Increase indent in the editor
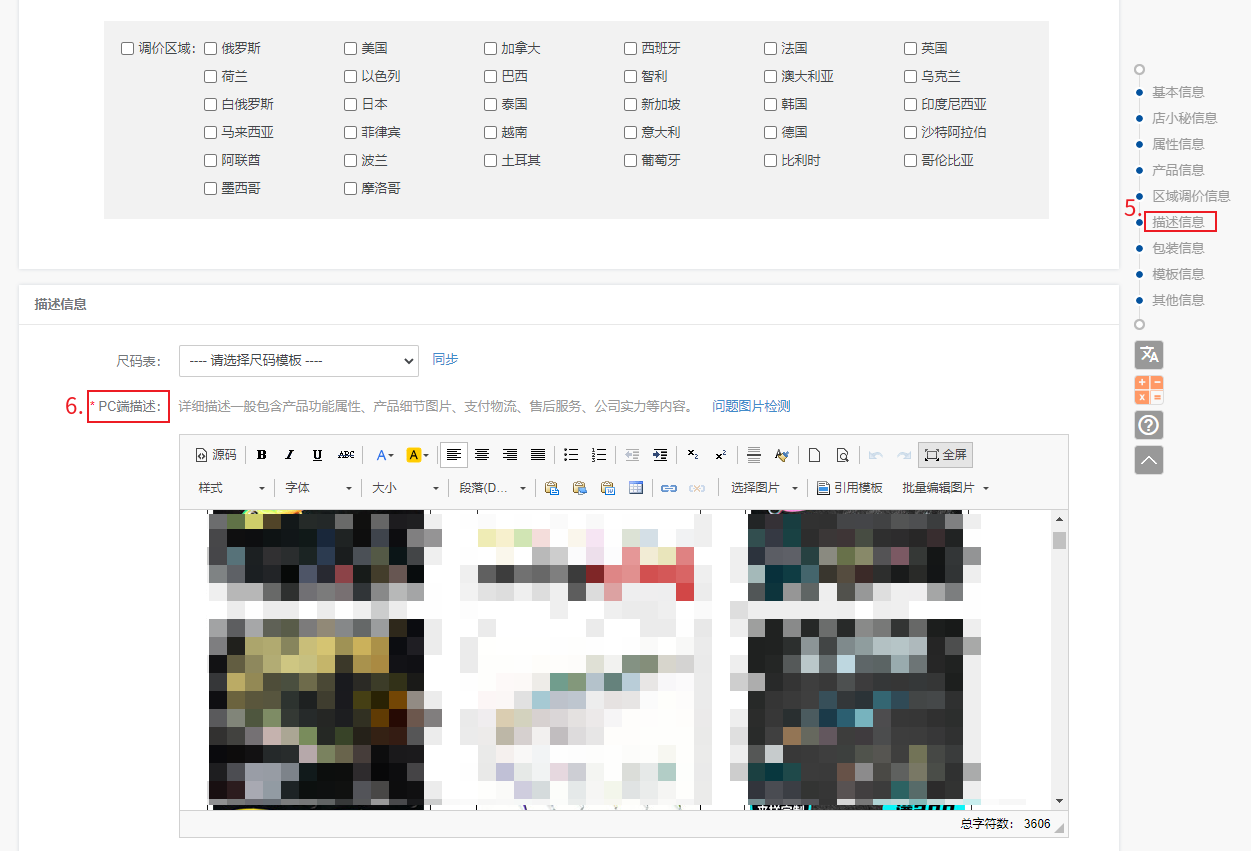The image size is (1251, 851). click(660, 455)
